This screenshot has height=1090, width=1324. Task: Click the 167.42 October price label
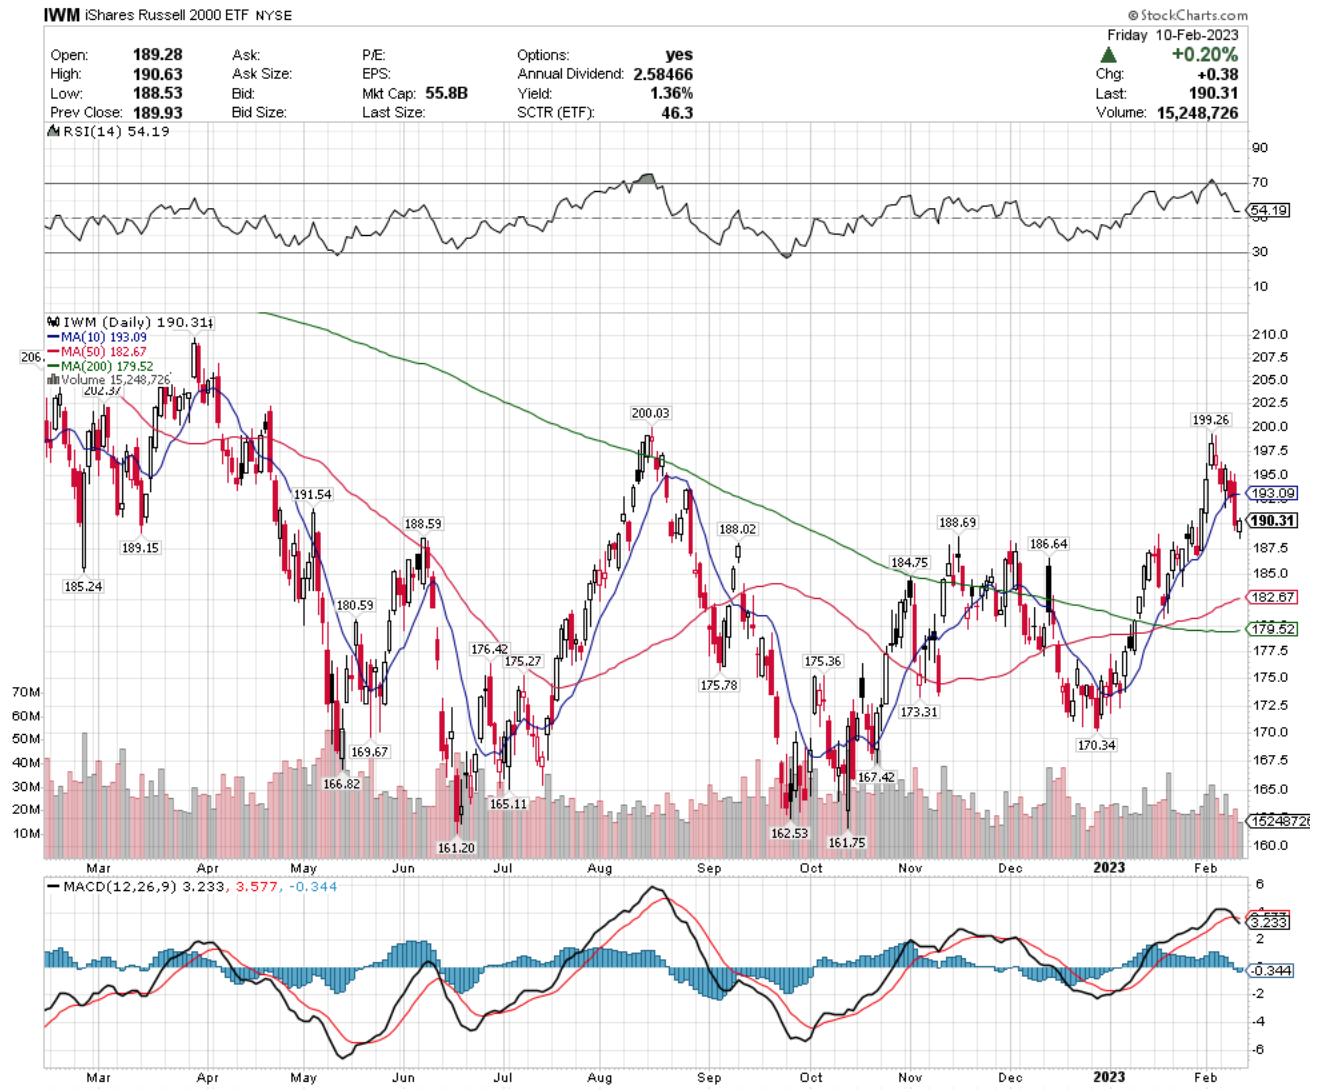(x=876, y=777)
